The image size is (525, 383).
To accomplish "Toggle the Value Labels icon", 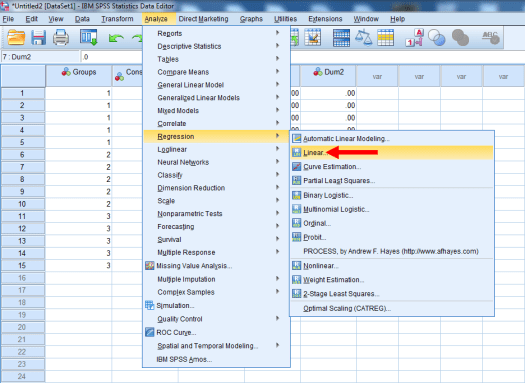I will pos(415,37).
